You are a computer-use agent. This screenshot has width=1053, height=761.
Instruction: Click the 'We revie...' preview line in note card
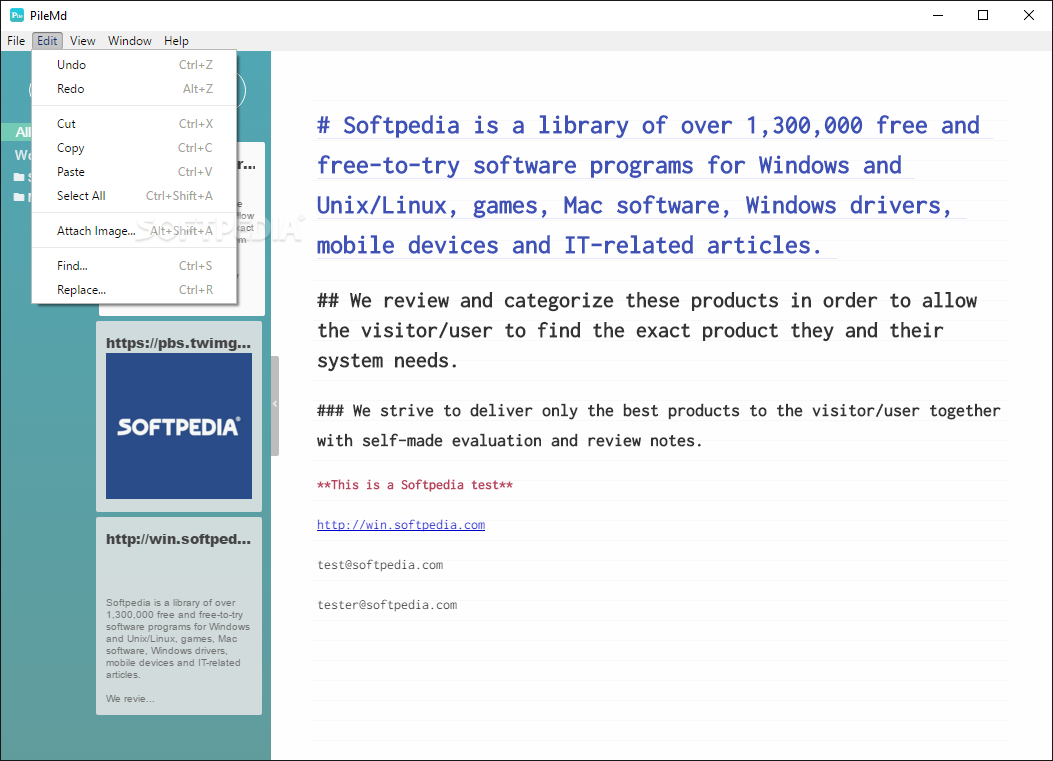(130, 699)
